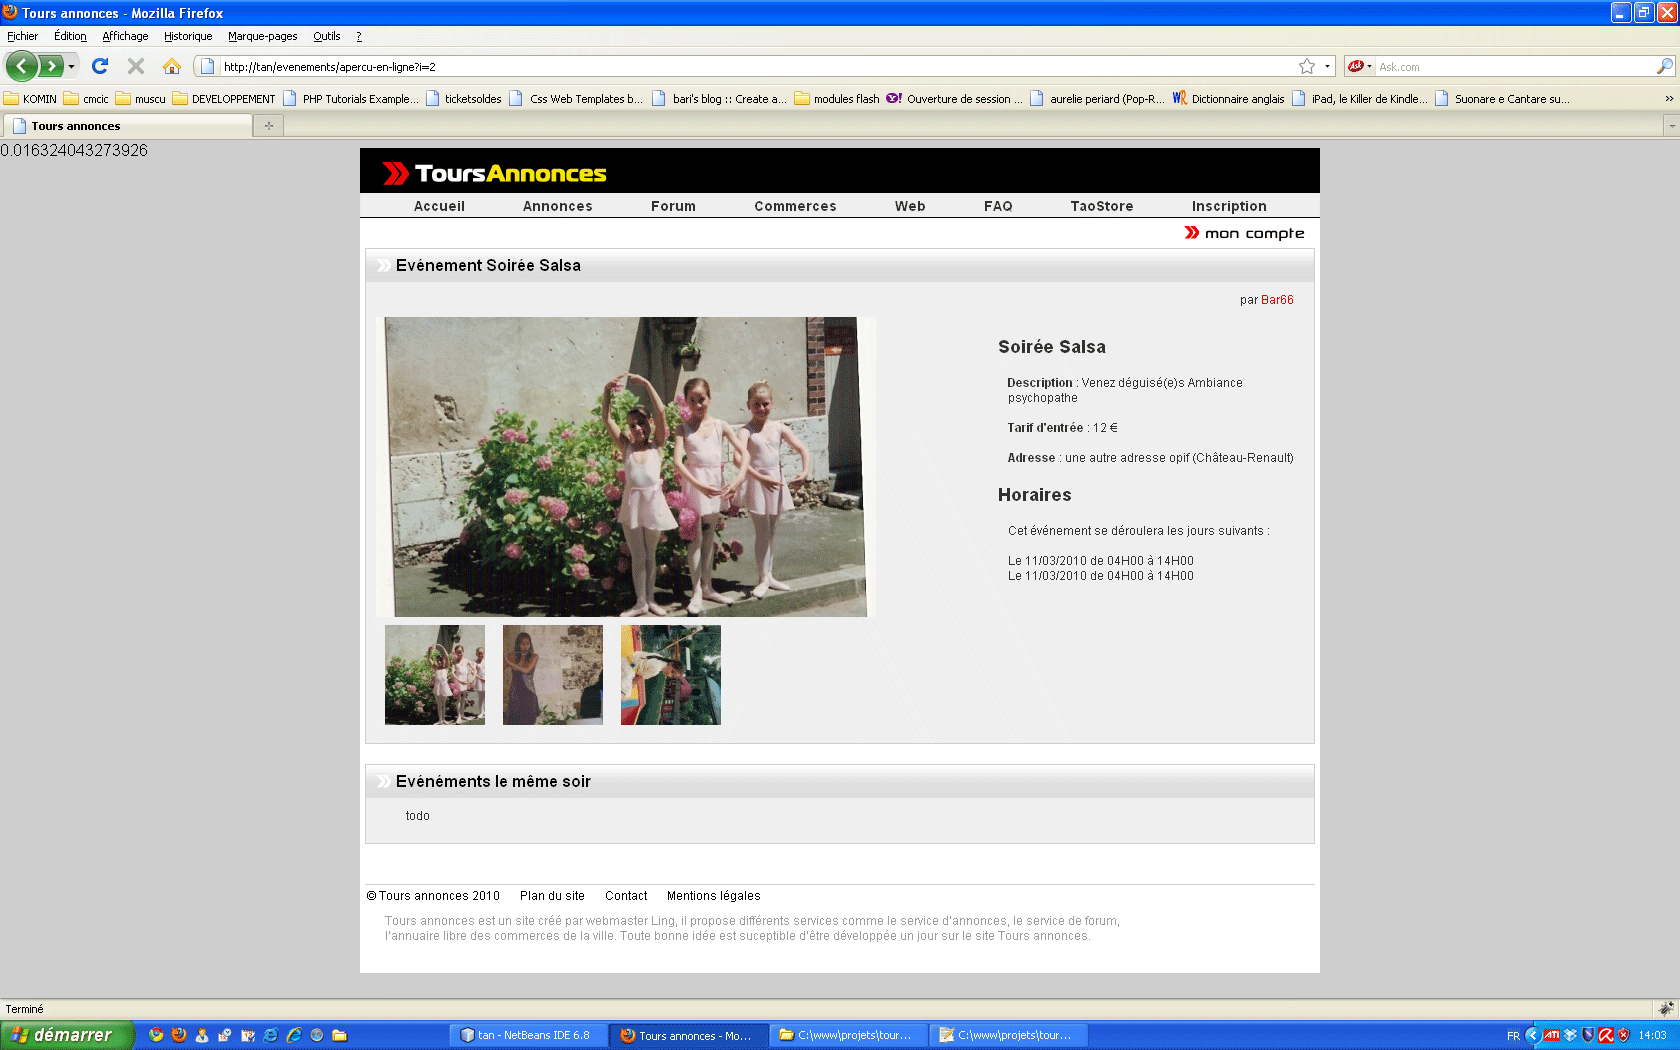1680x1050 pixels.
Task: Stop loading with the X icon
Action: 136,66
